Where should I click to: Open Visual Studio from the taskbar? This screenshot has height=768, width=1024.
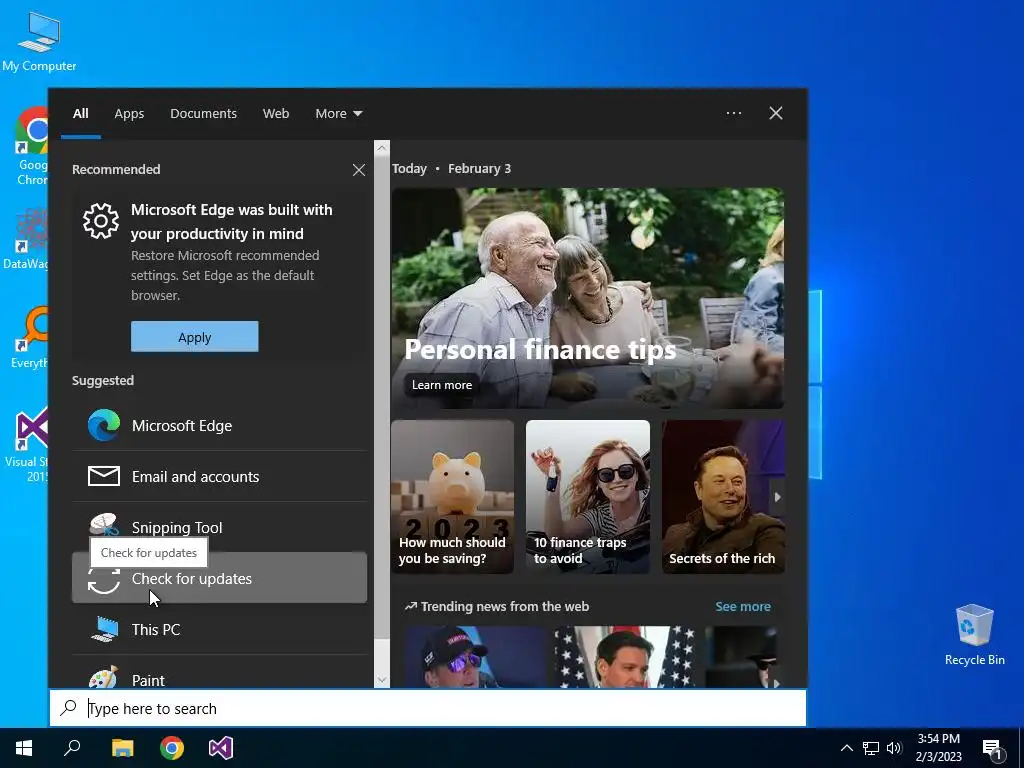click(221, 748)
